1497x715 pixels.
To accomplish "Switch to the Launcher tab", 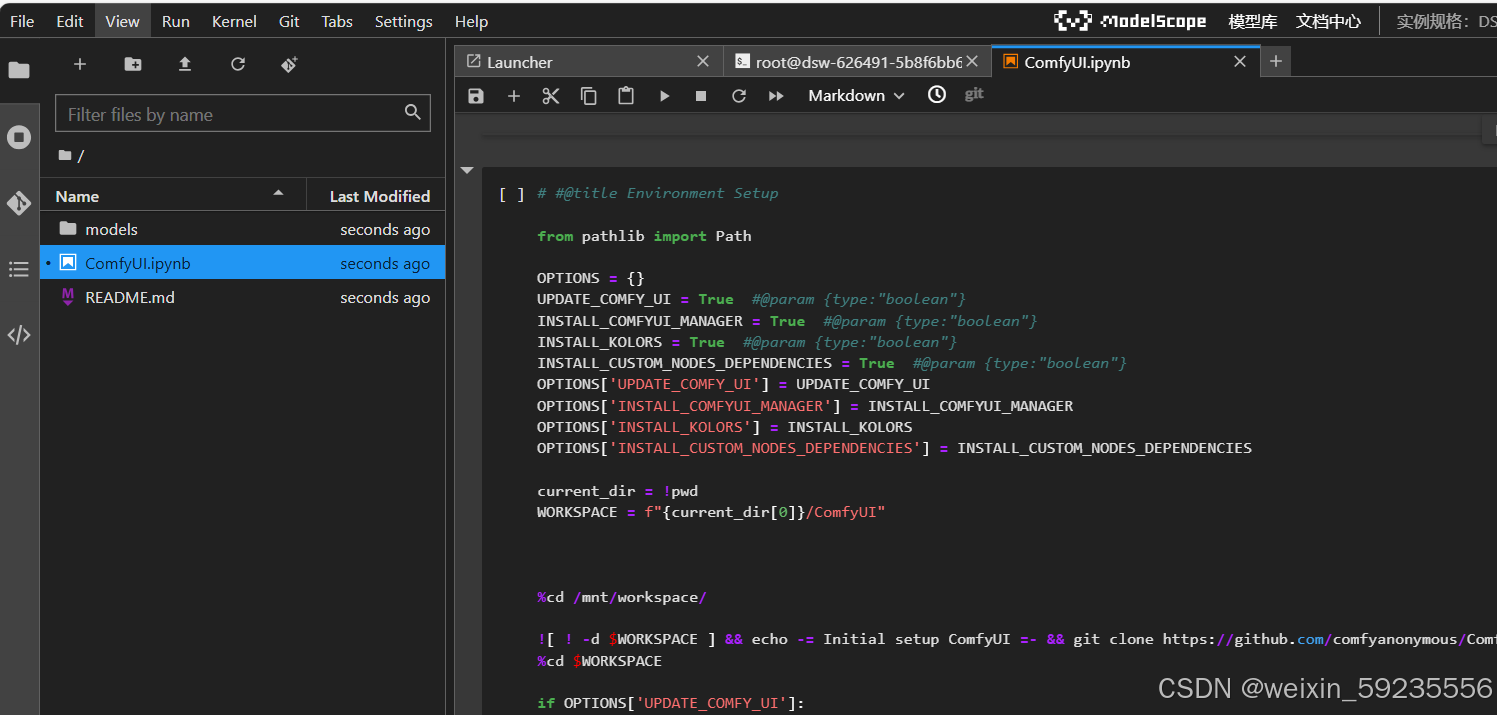I will click(588, 62).
